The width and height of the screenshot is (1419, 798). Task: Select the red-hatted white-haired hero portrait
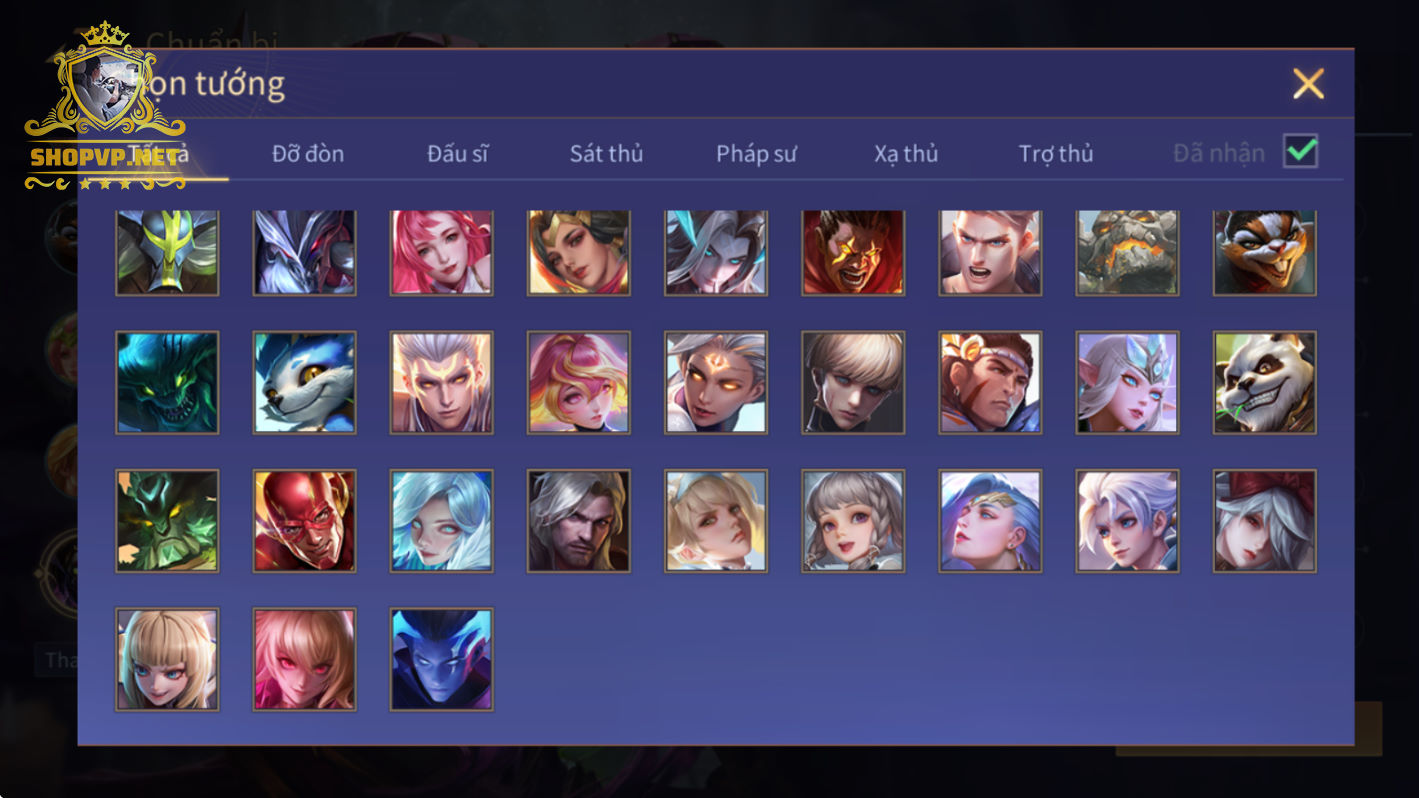pyautogui.click(x=1265, y=520)
